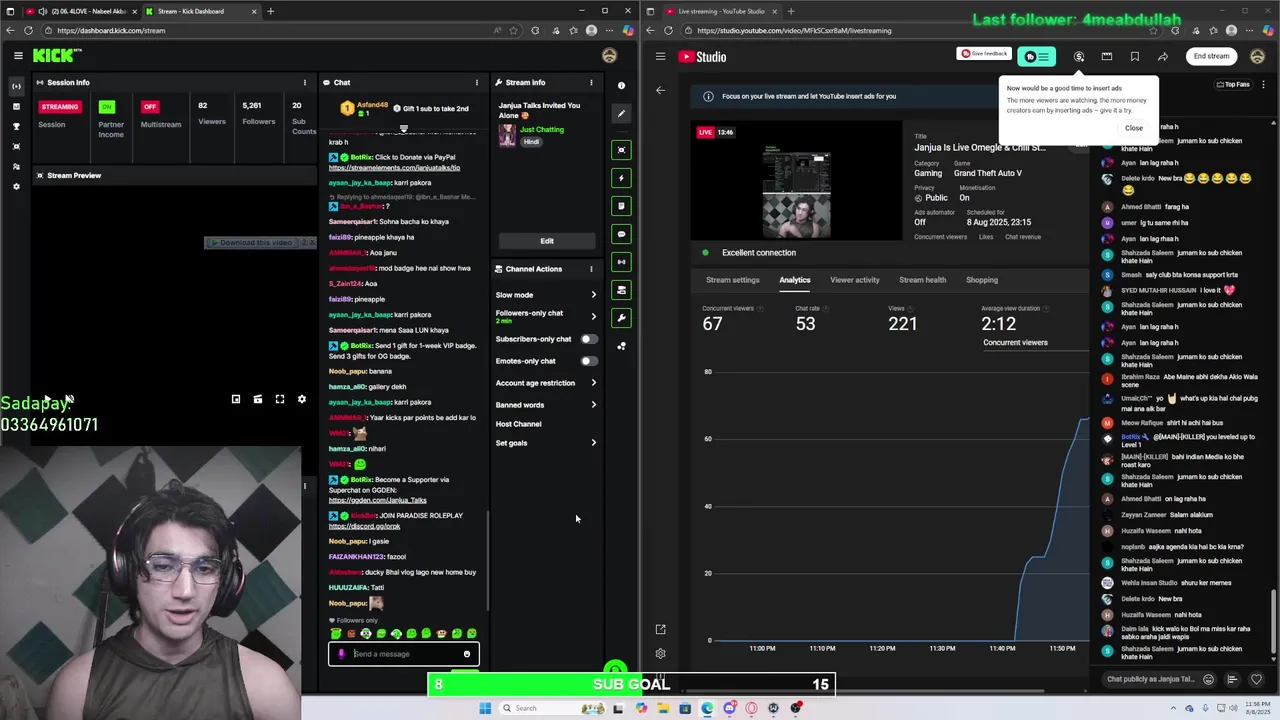The image size is (1280, 720).
Task: Open the discord.gg link in Kick chat
Action: coord(364,526)
